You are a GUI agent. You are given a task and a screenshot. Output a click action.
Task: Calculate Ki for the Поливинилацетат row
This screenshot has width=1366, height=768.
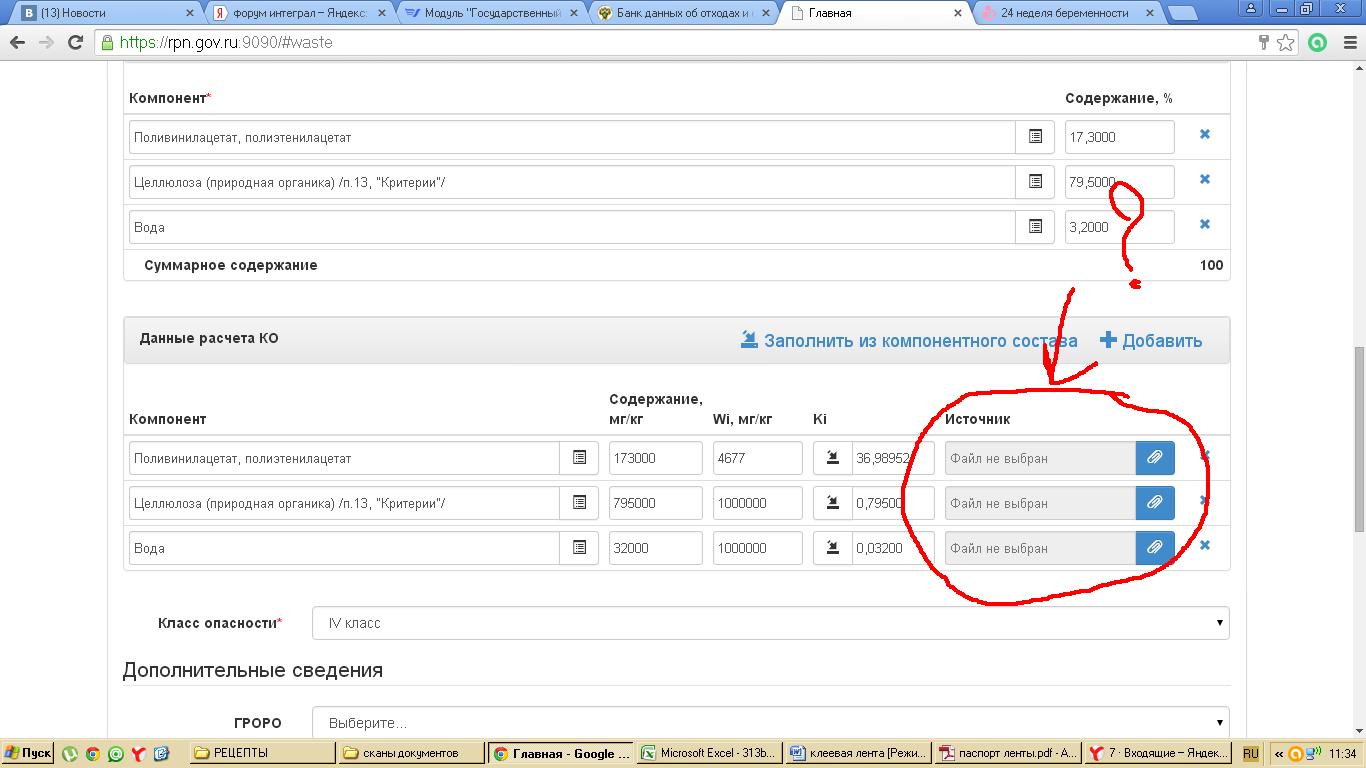point(832,458)
